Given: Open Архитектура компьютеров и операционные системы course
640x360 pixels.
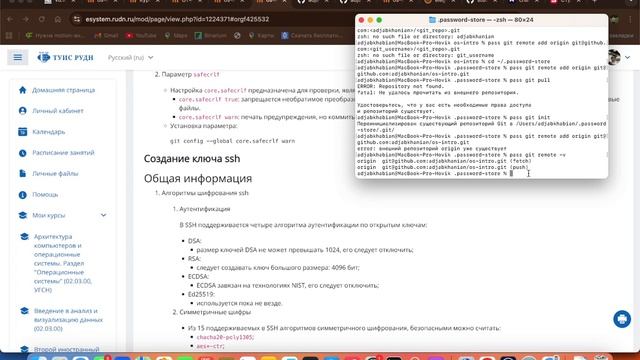Looking at the screenshot, I should click(64, 263).
